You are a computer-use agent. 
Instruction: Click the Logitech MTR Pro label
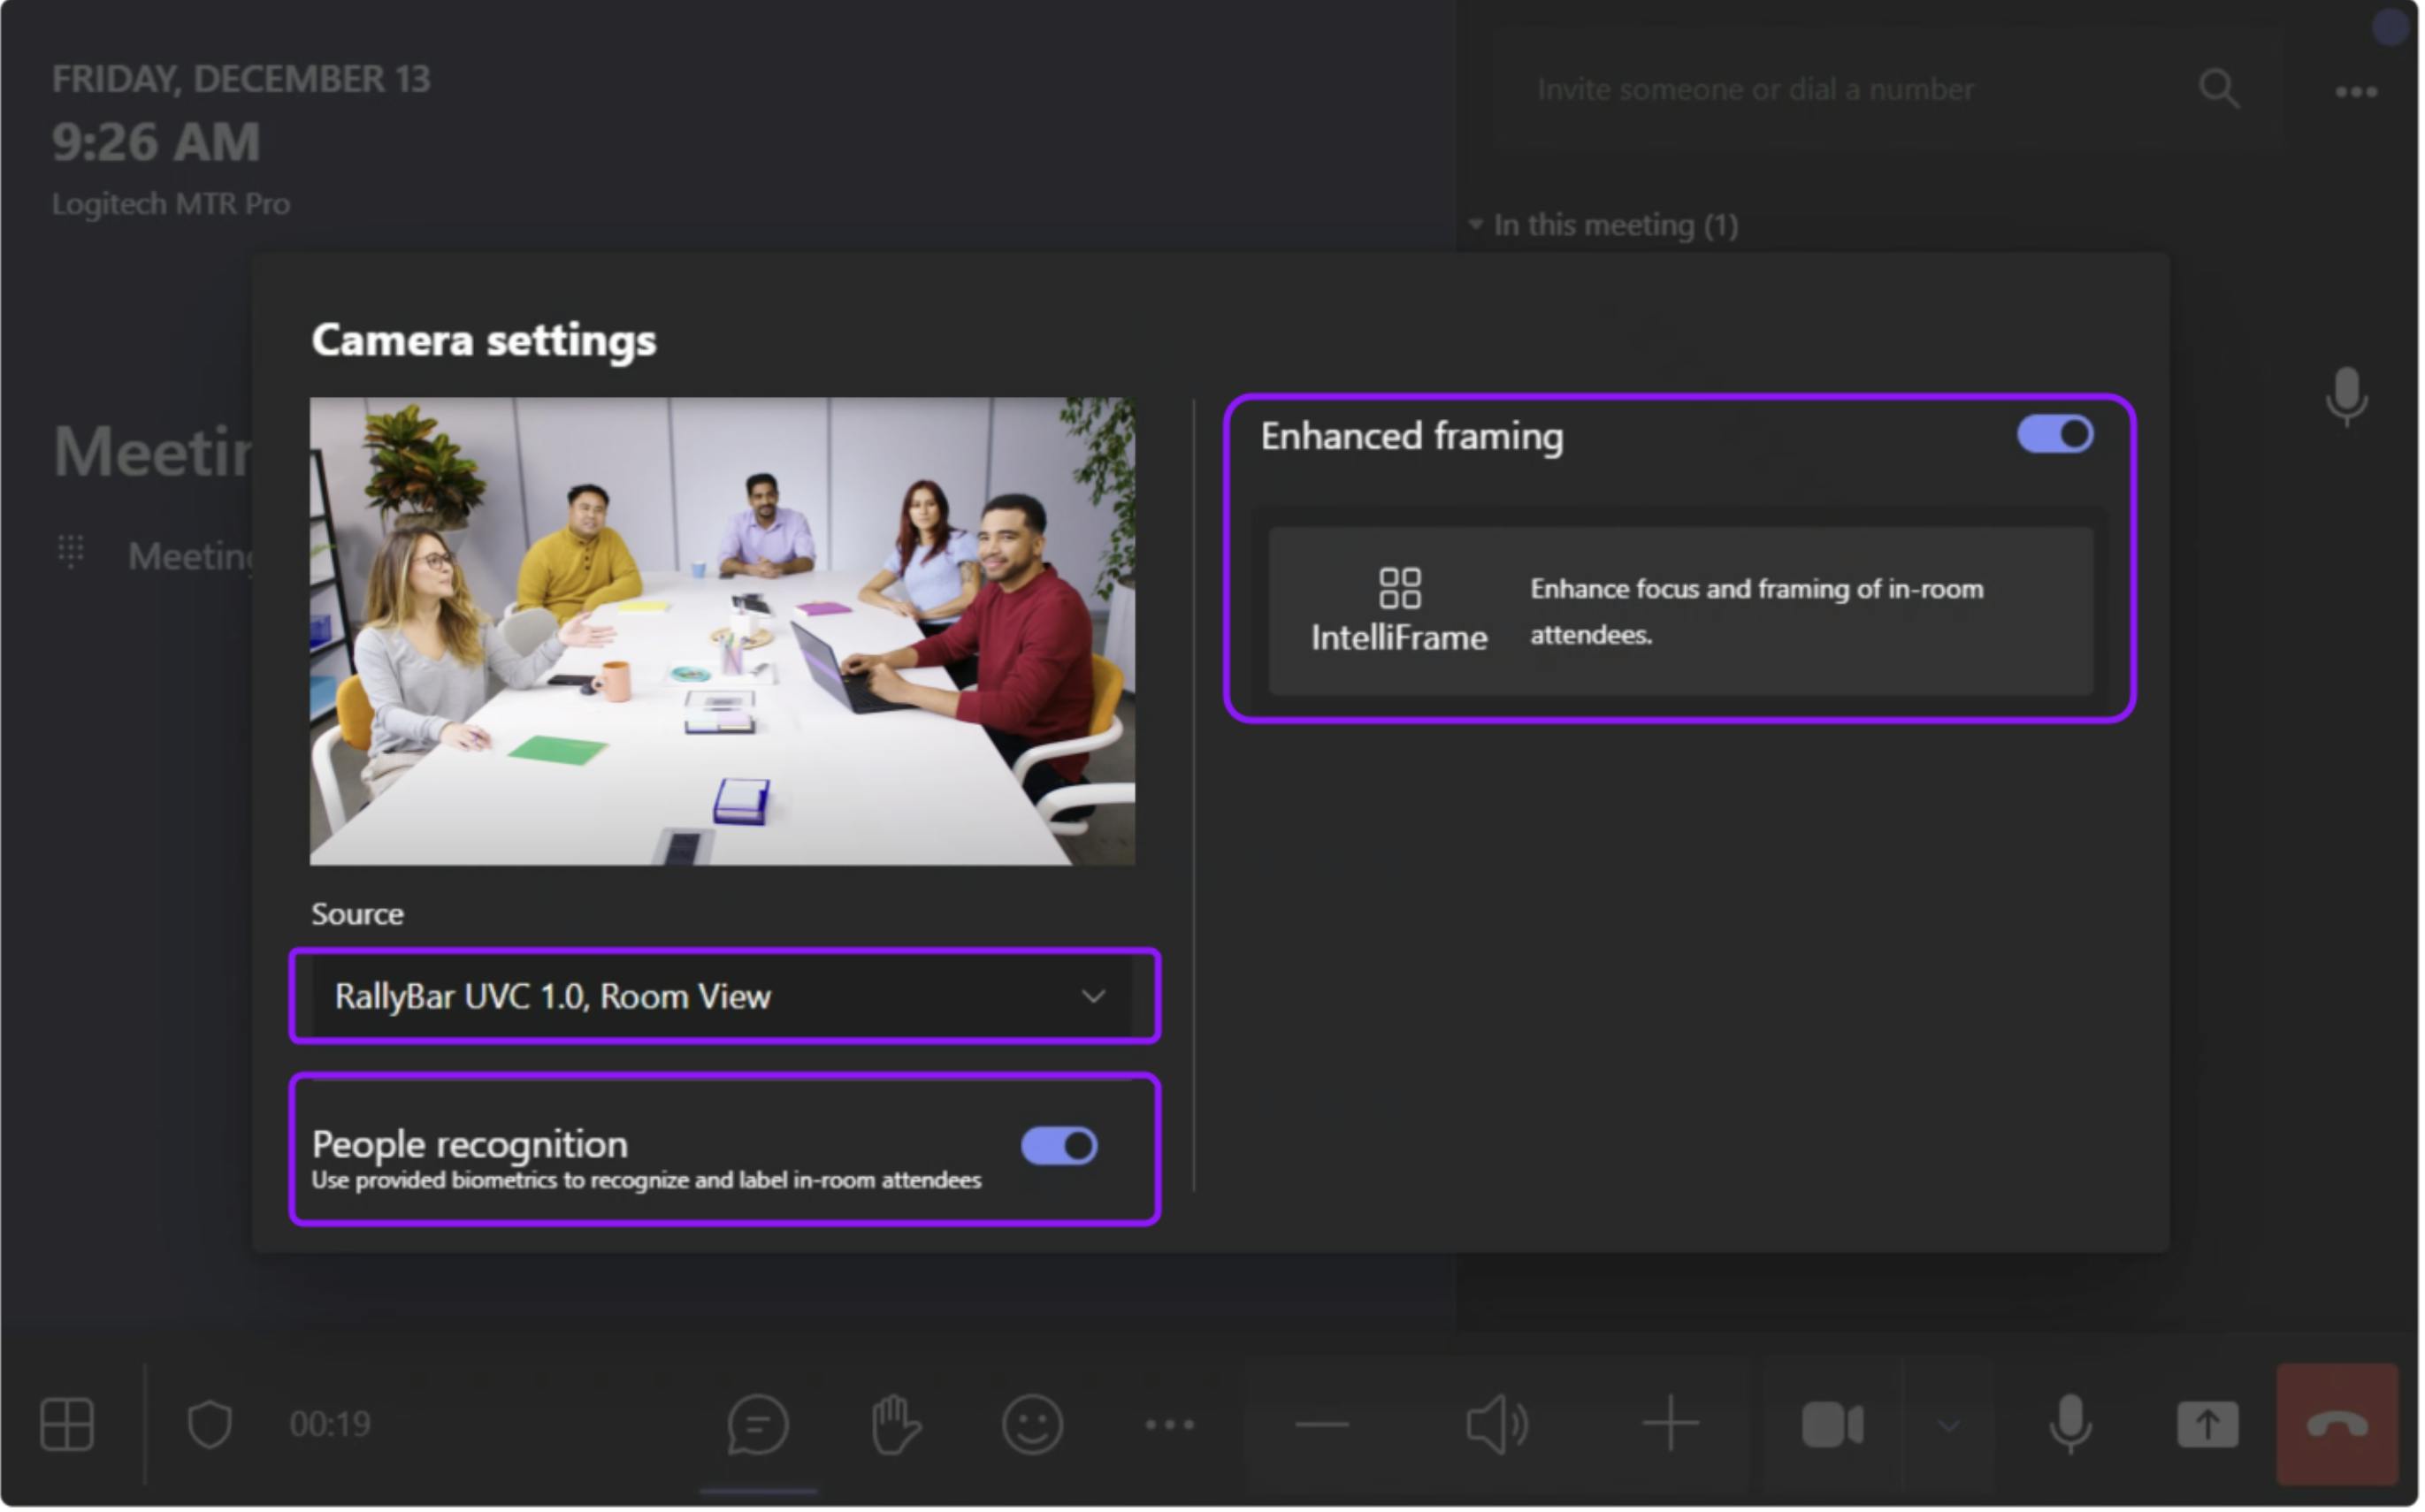point(171,205)
